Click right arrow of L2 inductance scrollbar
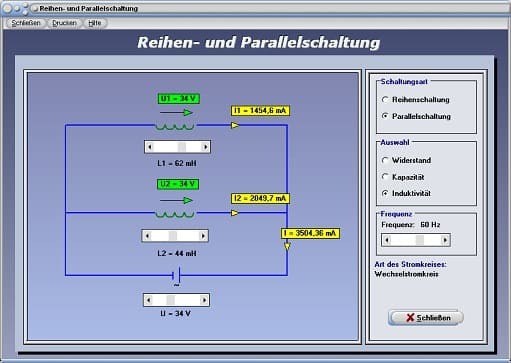The width and height of the screenshot is (511, 363). tap(203, 236)
